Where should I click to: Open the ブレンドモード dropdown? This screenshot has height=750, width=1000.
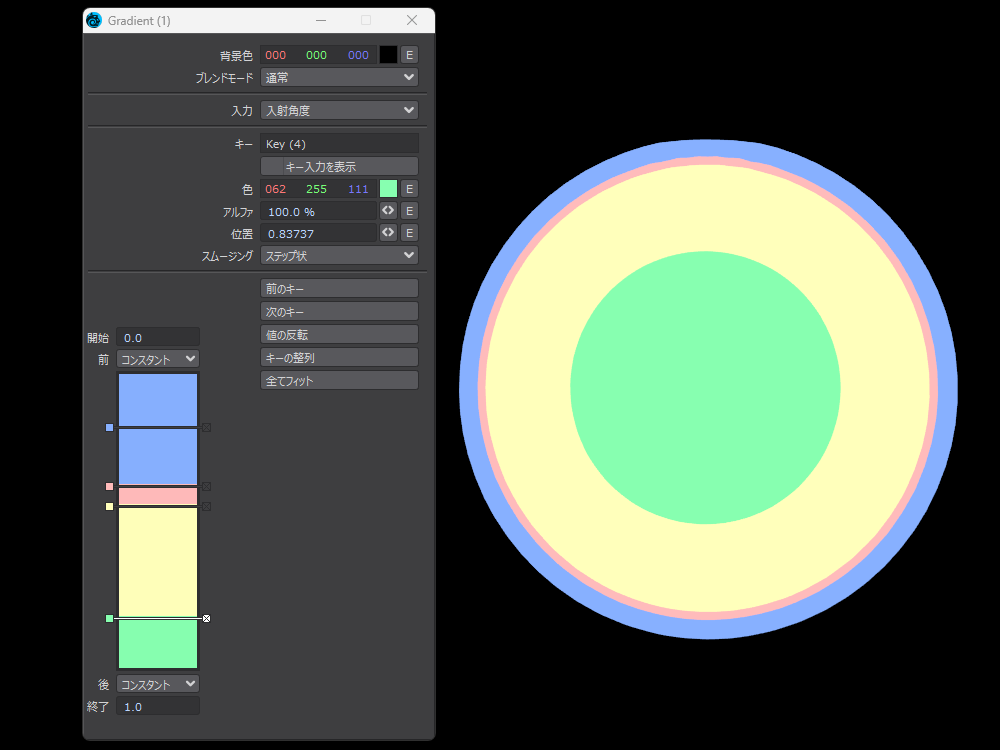coord(339,77)
